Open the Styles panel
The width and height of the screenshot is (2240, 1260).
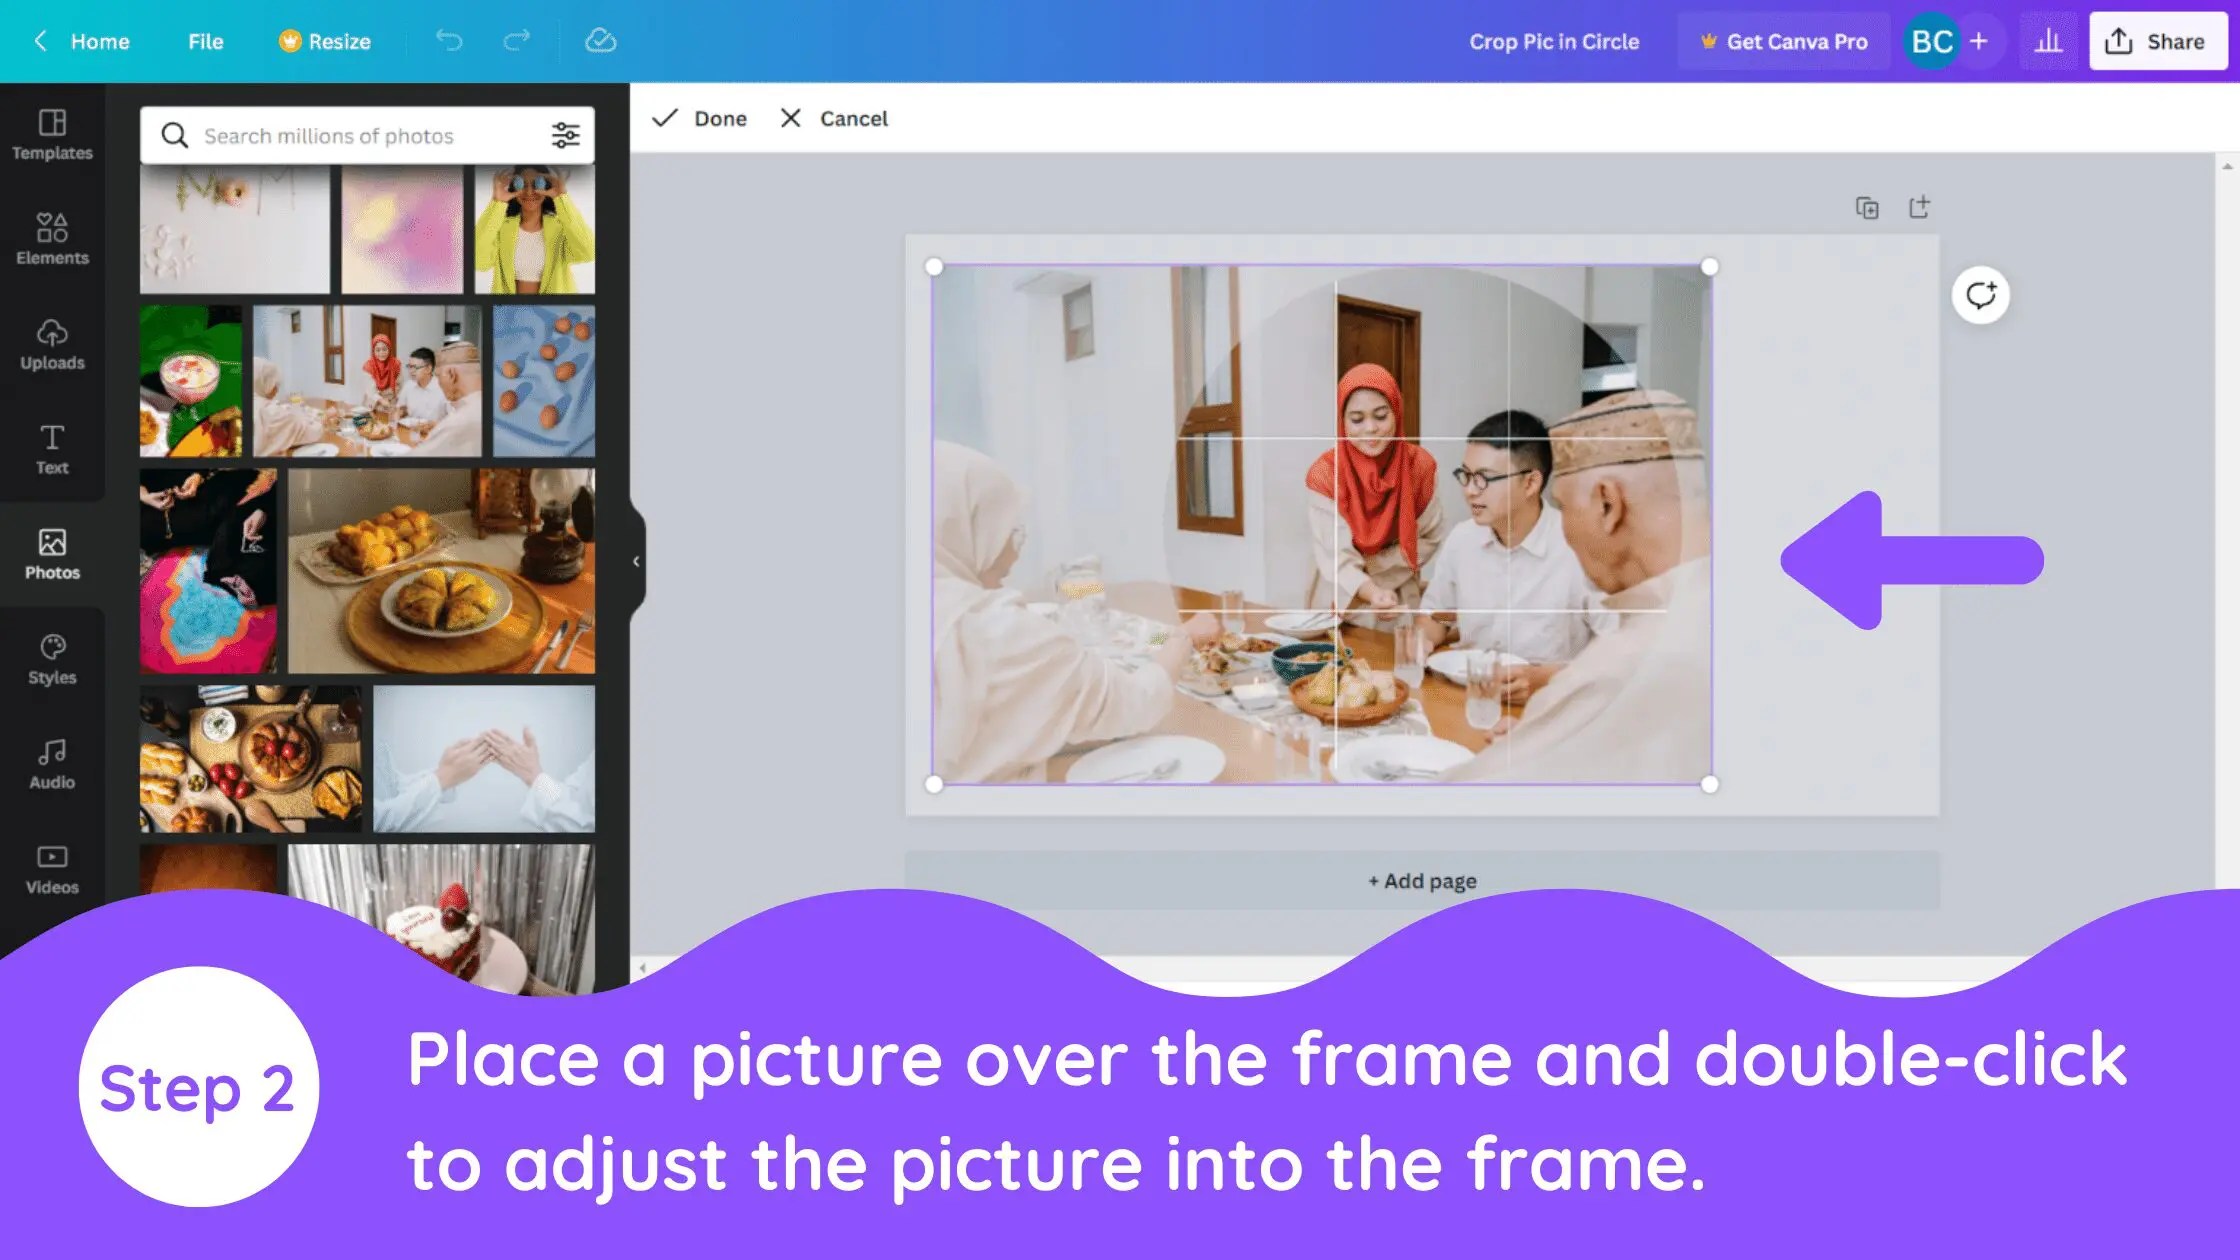pyautogui.click(x=51, y=660)
